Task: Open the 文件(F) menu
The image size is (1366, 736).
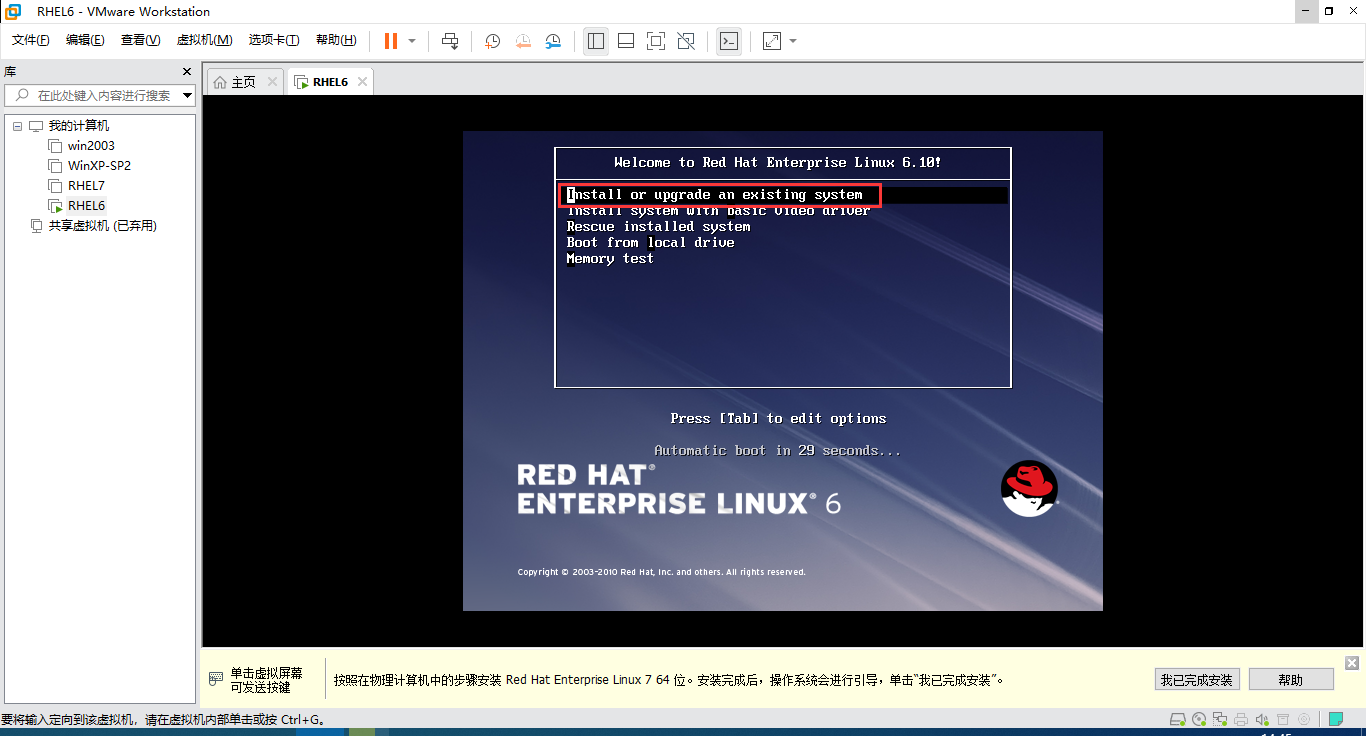Action: [x=30, y=40]
